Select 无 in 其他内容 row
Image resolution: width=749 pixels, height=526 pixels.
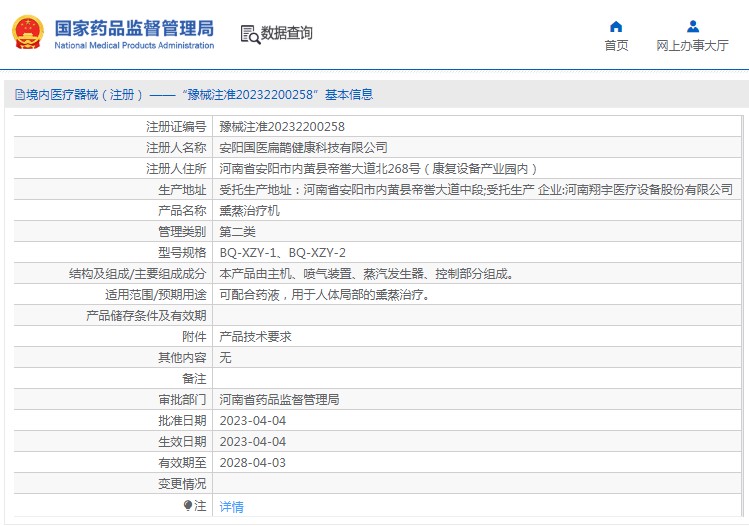(x=225, y=358)
